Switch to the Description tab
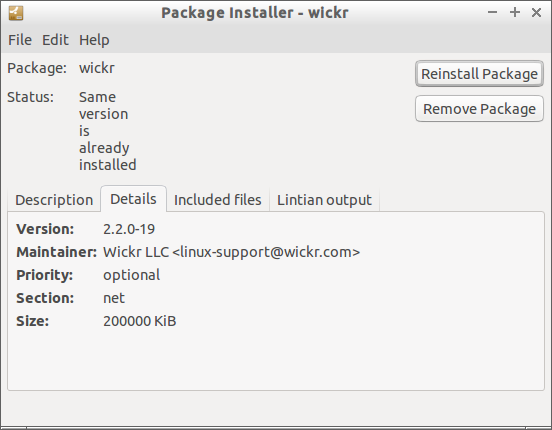 tap(54, 200)
